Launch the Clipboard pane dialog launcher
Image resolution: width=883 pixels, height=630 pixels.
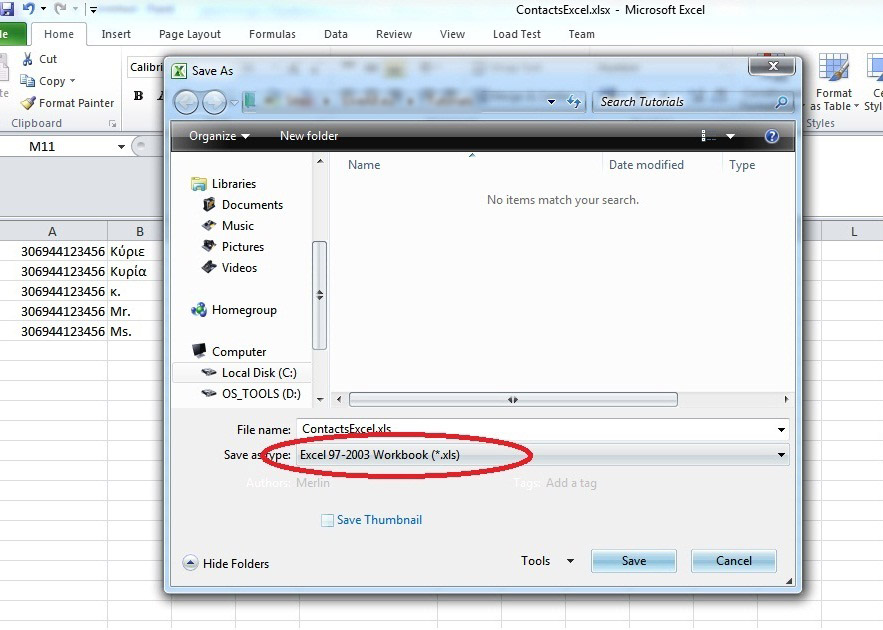[x=113, y=123]
